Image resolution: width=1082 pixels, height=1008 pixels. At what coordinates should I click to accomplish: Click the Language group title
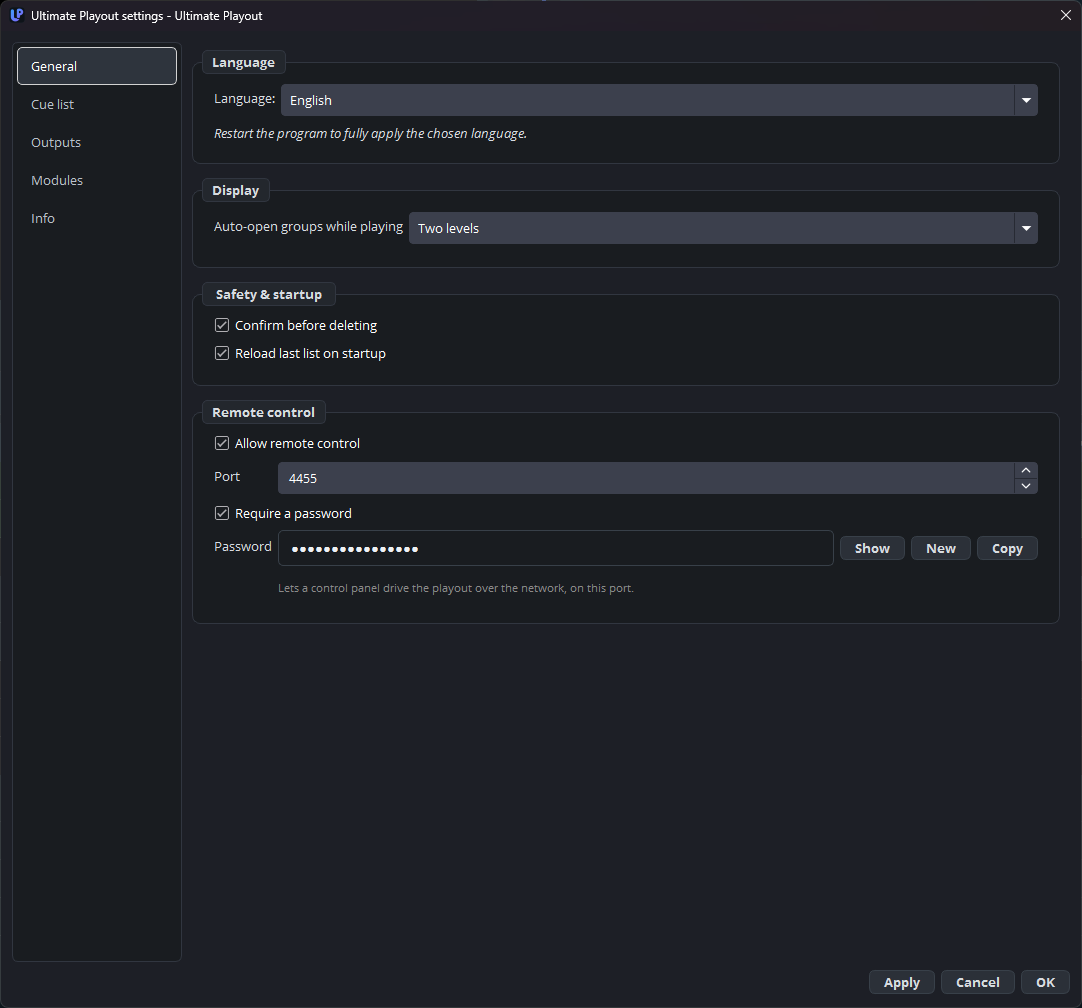[x=243, y=62]
